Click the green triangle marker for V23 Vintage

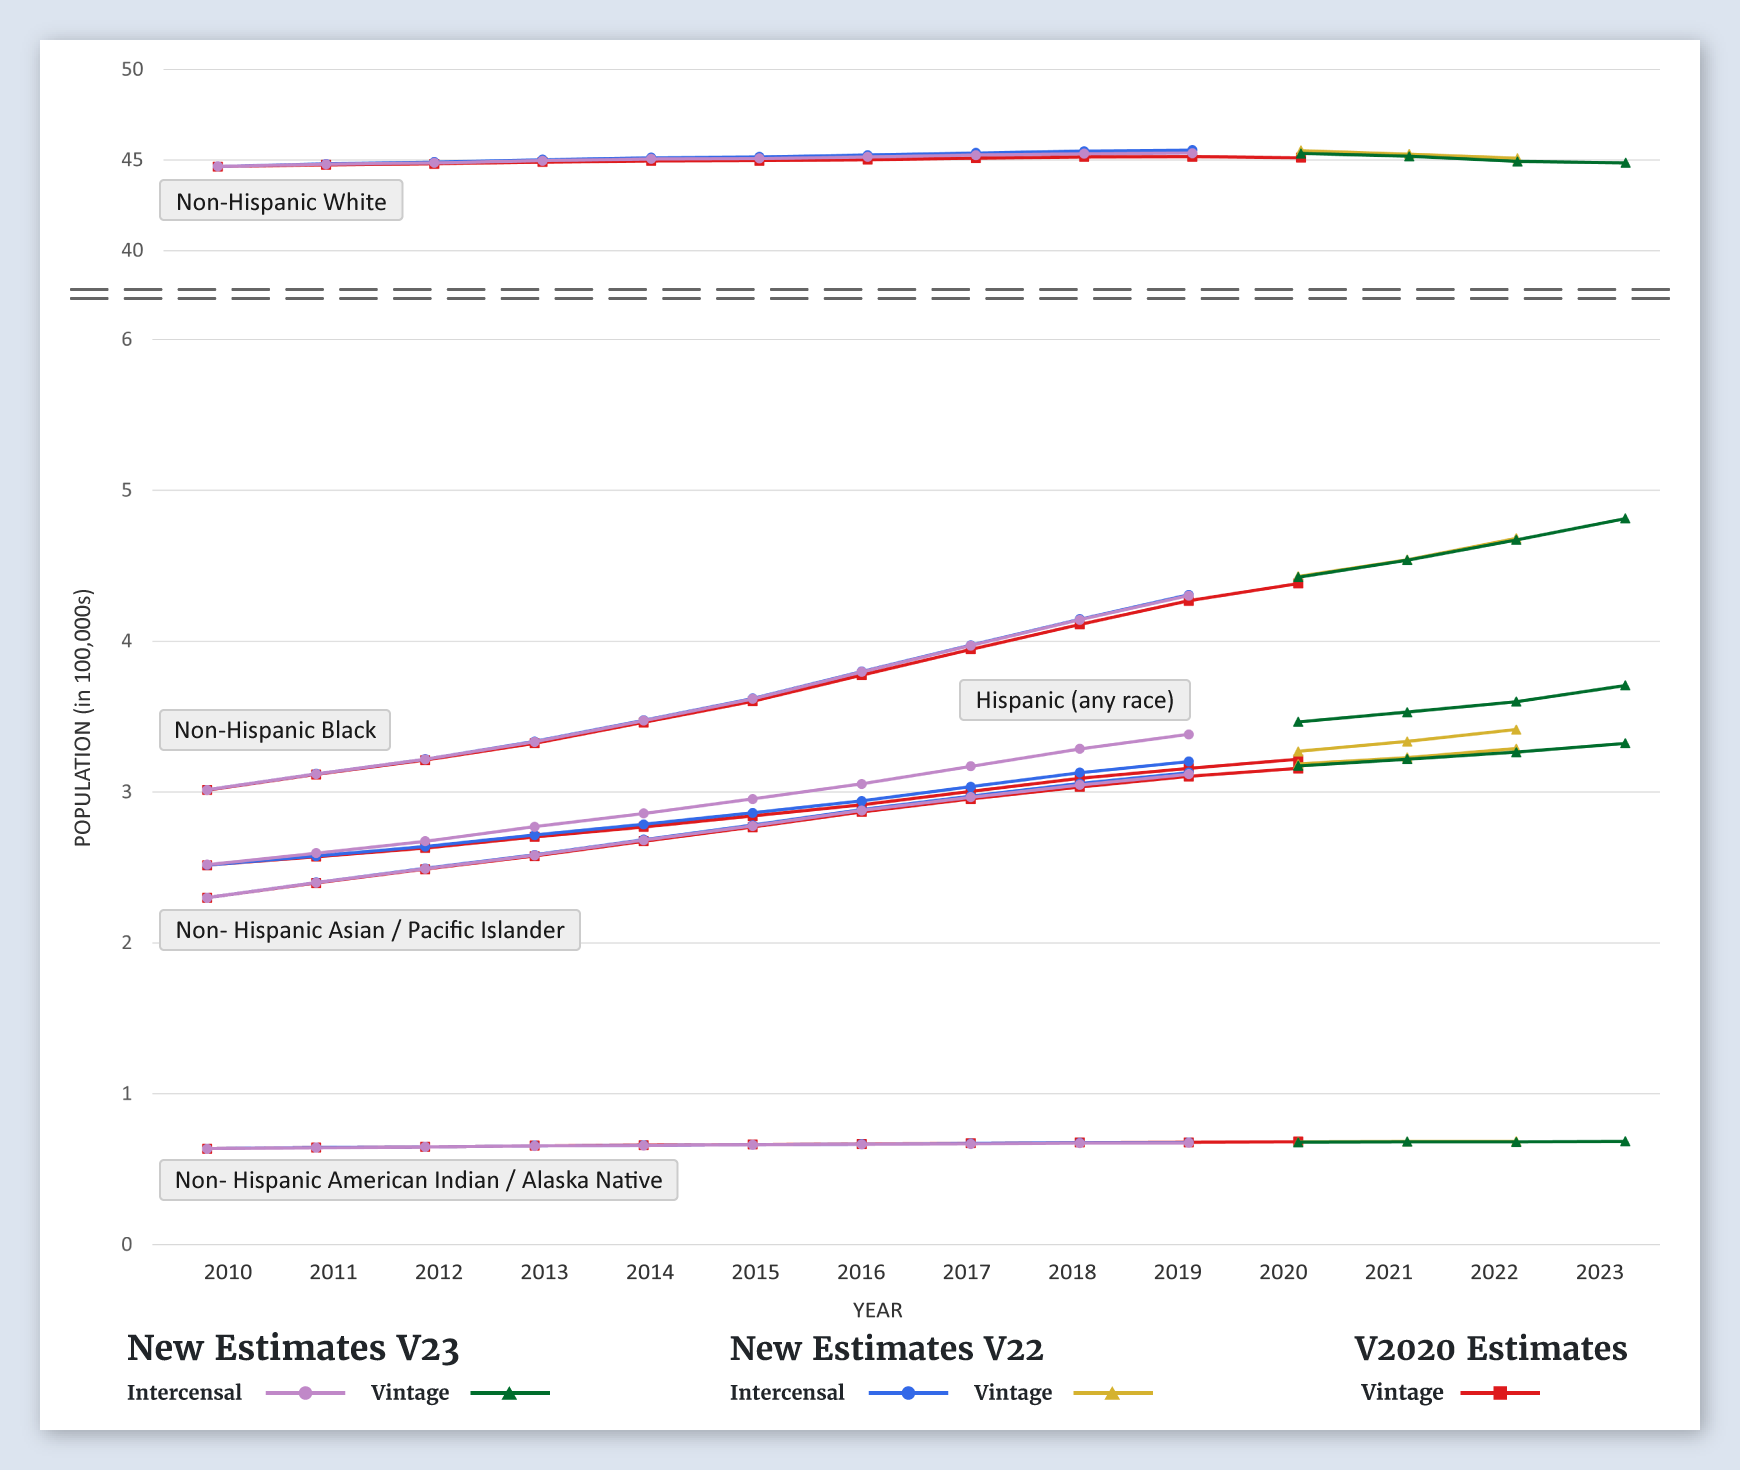point(509,1393)
